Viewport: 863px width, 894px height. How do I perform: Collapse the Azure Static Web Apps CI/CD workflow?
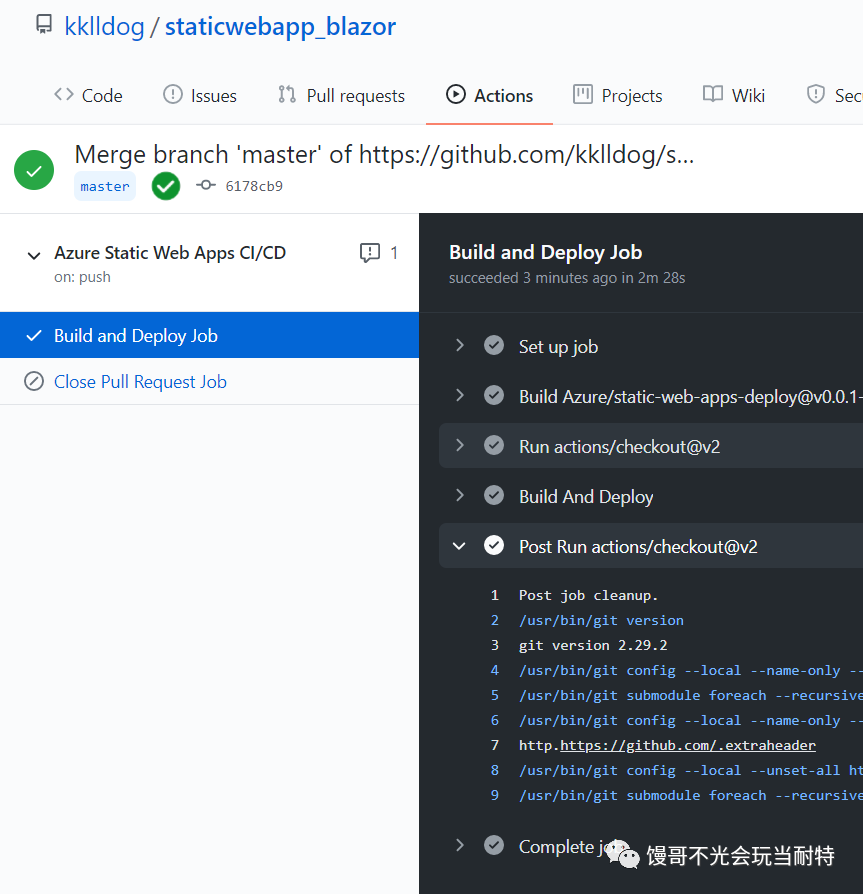[x=34, y=256]
